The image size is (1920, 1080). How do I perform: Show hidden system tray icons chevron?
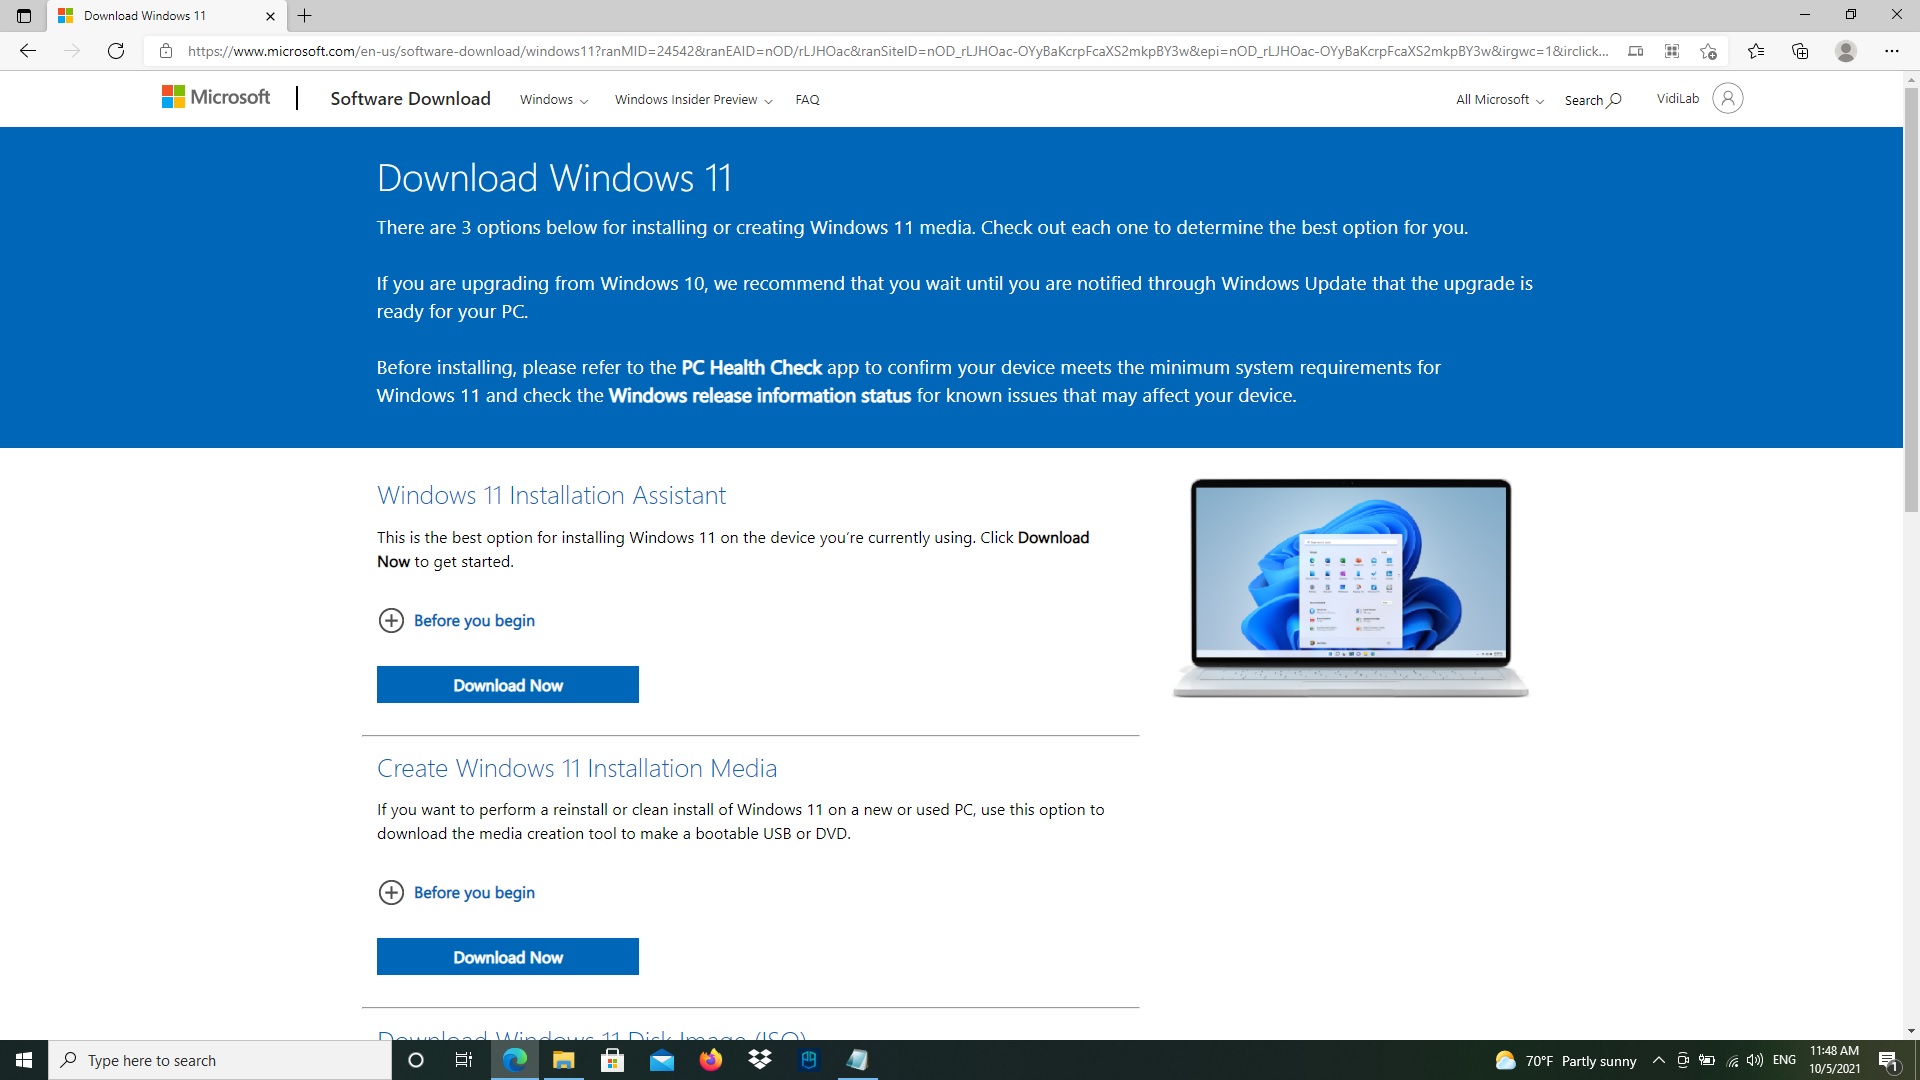coord(1659,1060)
